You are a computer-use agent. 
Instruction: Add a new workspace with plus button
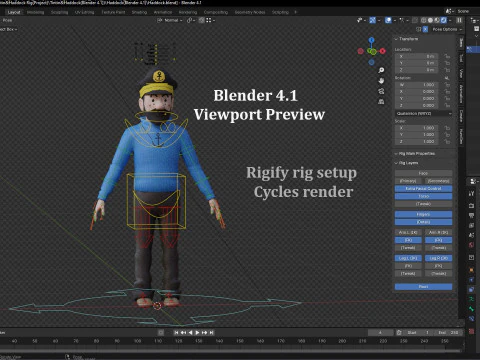(295, 12)
